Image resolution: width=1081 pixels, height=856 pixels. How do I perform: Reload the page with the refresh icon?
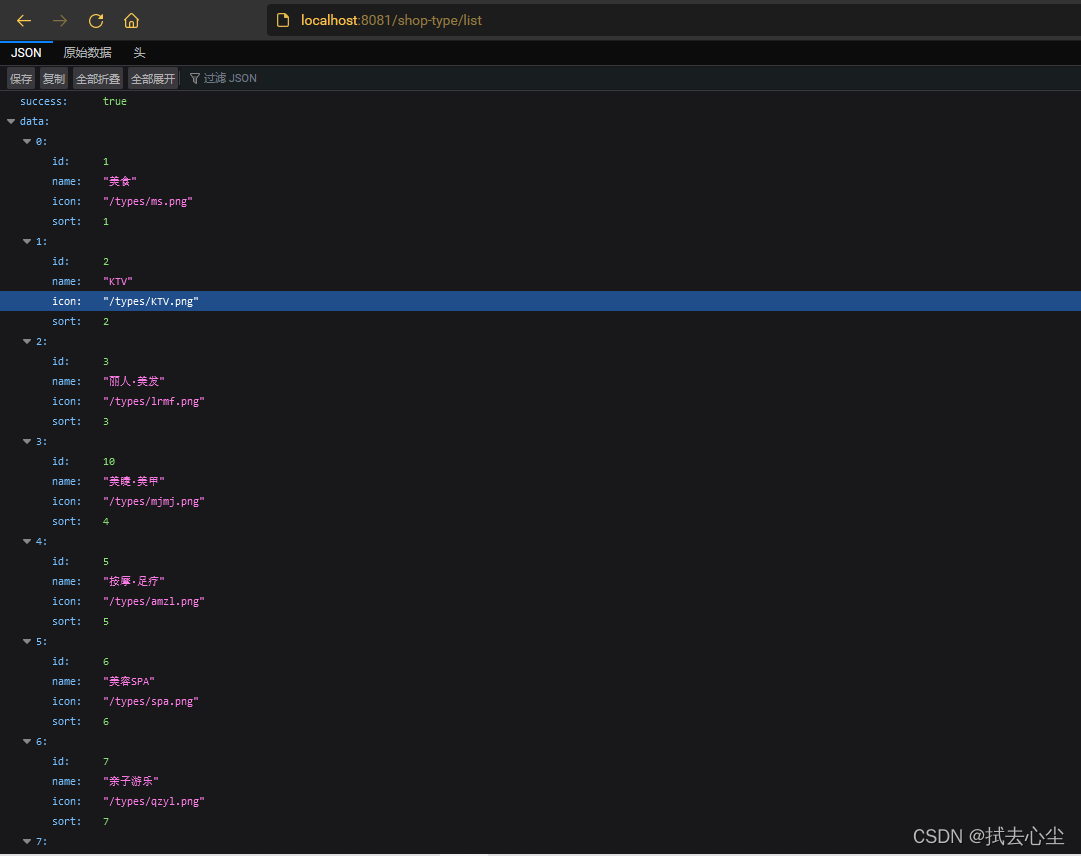pos(96,21)
